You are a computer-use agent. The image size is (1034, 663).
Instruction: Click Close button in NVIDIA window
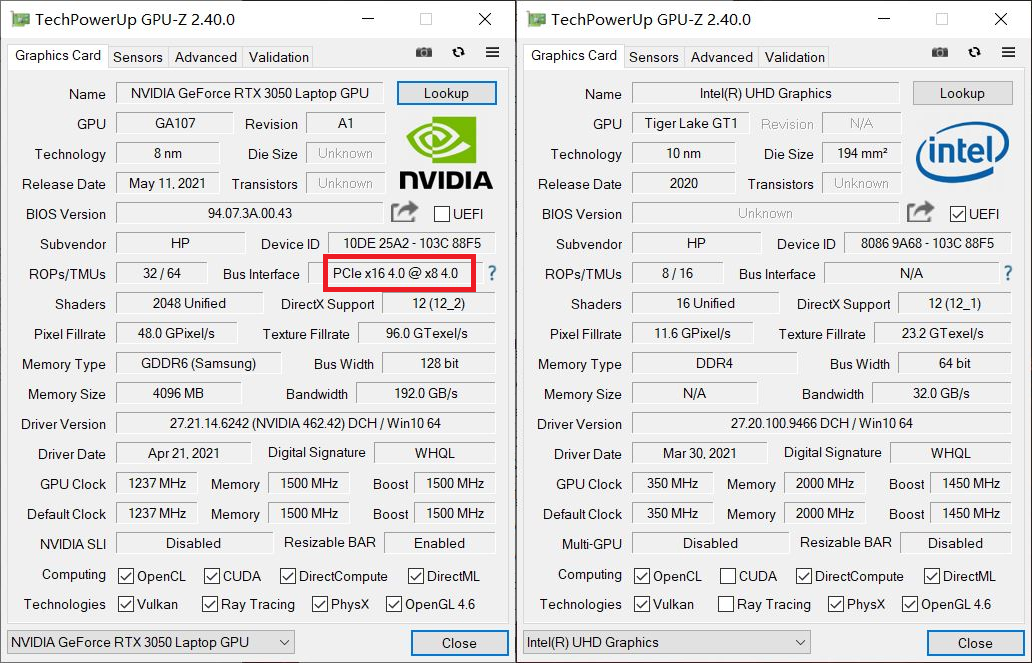click(x=460, y=643)
